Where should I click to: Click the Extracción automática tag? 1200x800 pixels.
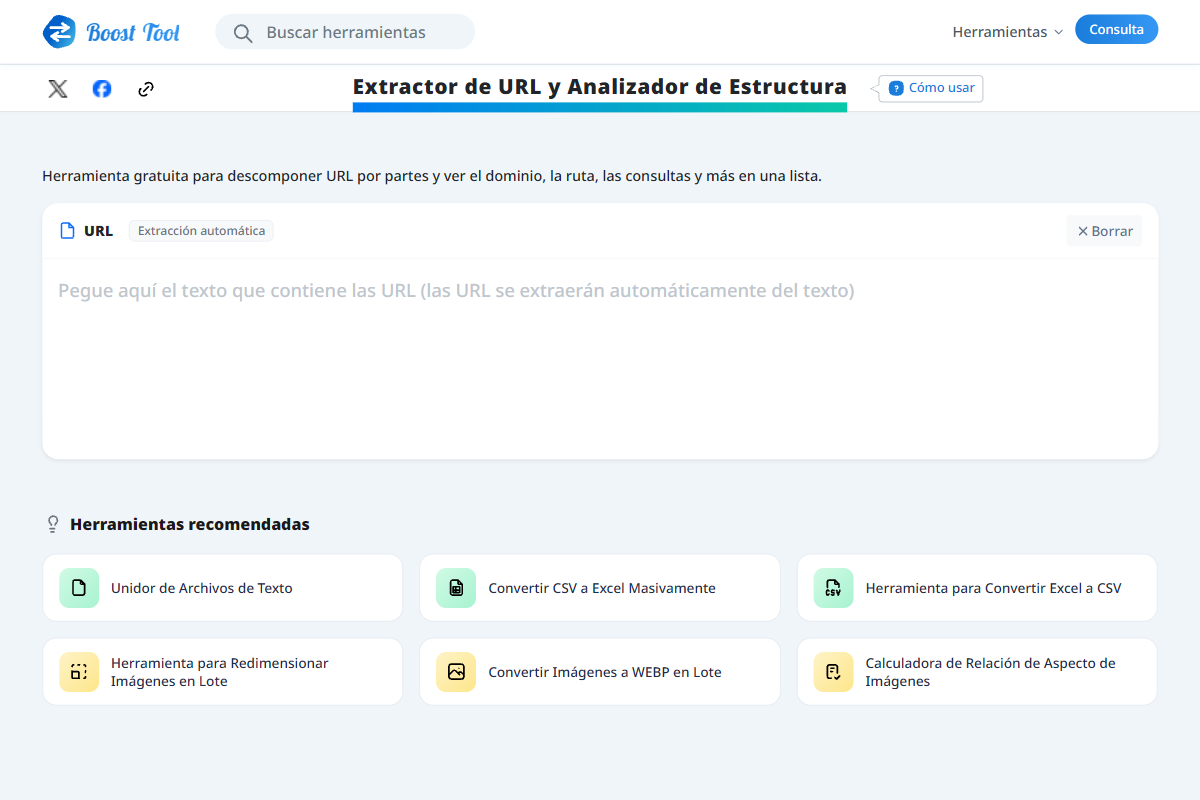[x=201, y=231]
